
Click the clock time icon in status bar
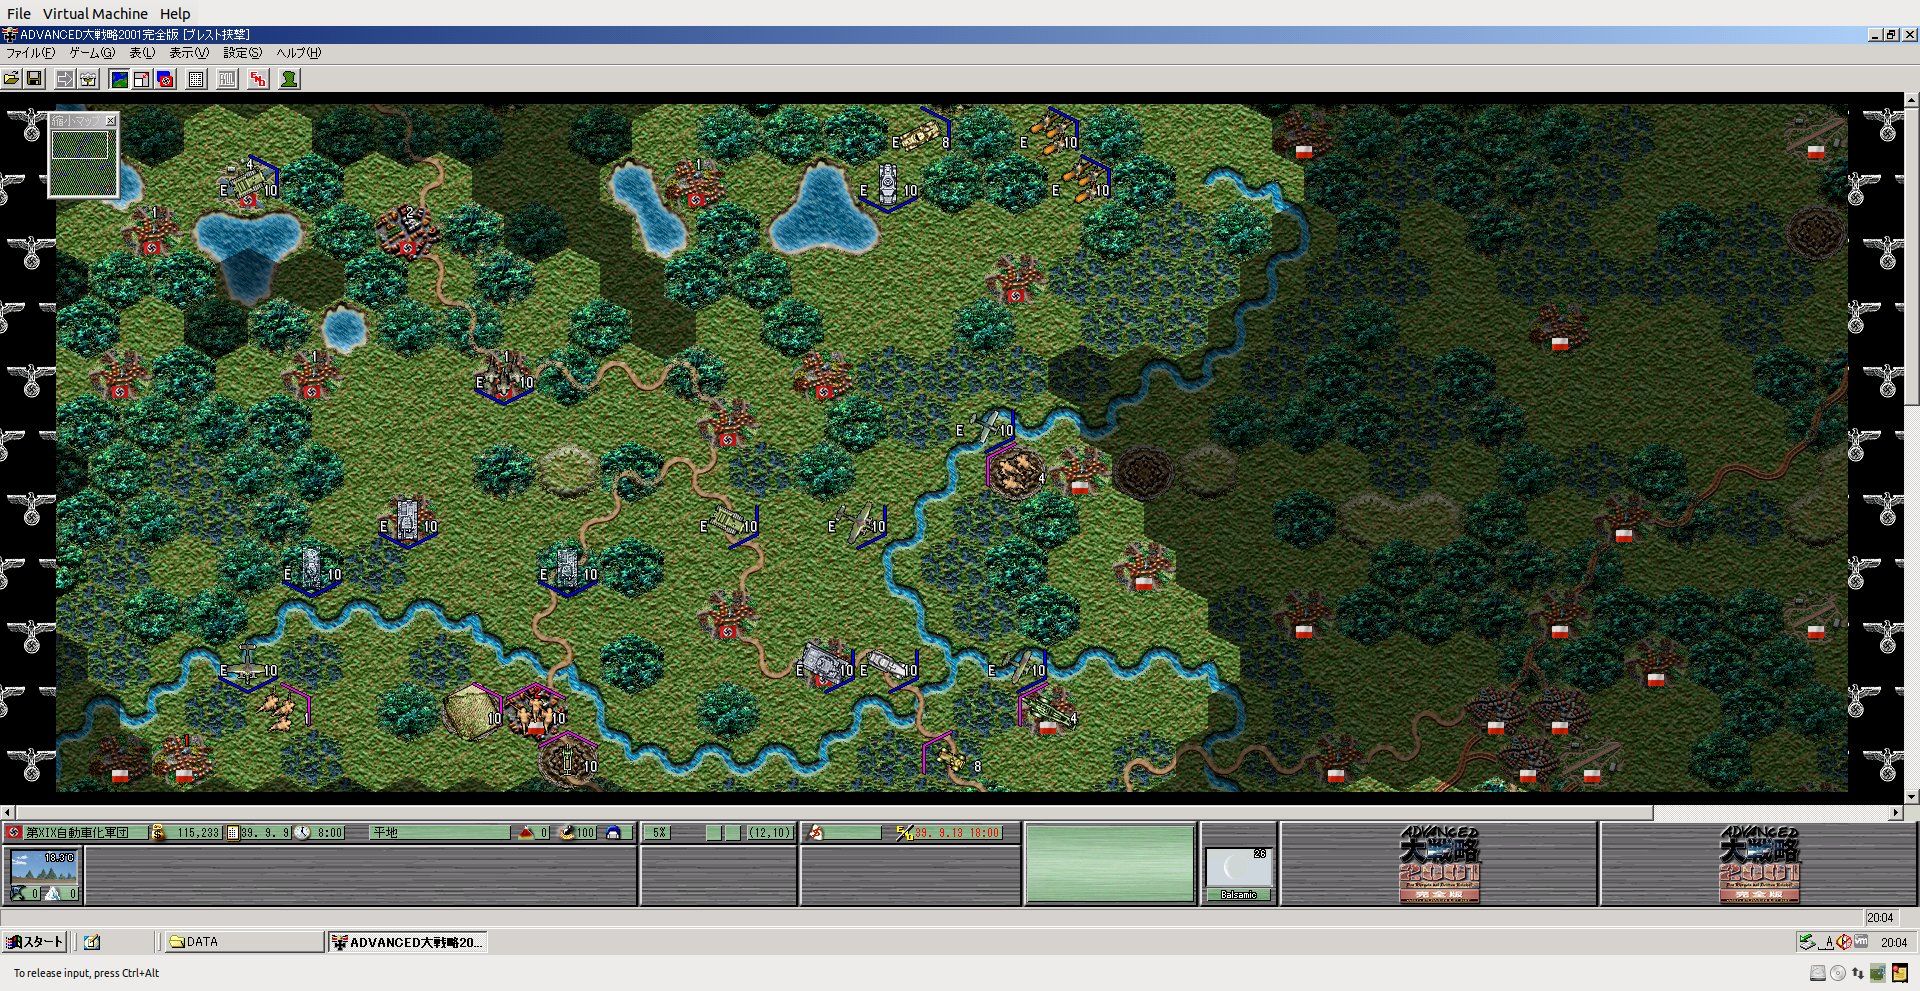point(303,832)
